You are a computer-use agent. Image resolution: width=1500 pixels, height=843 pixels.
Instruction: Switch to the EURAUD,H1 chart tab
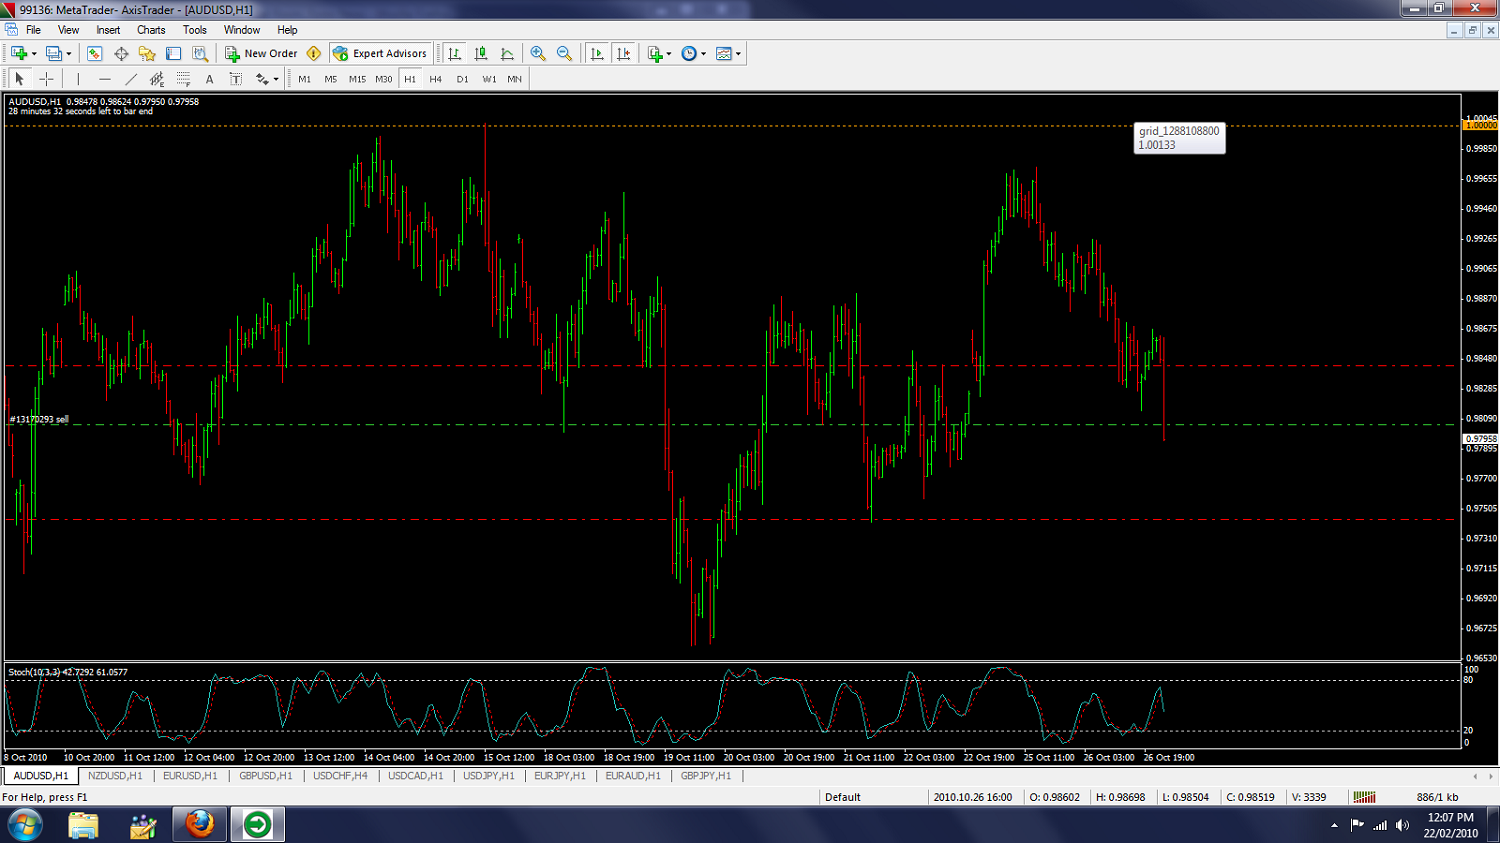[633, 776]
